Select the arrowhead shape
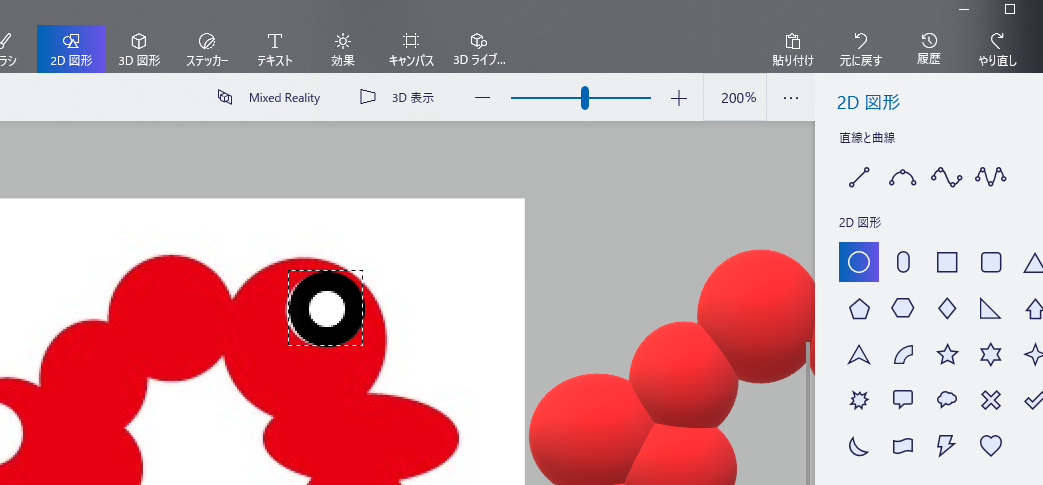The width and height of the screenshot is (1043, 485). [x=859, y=355]
